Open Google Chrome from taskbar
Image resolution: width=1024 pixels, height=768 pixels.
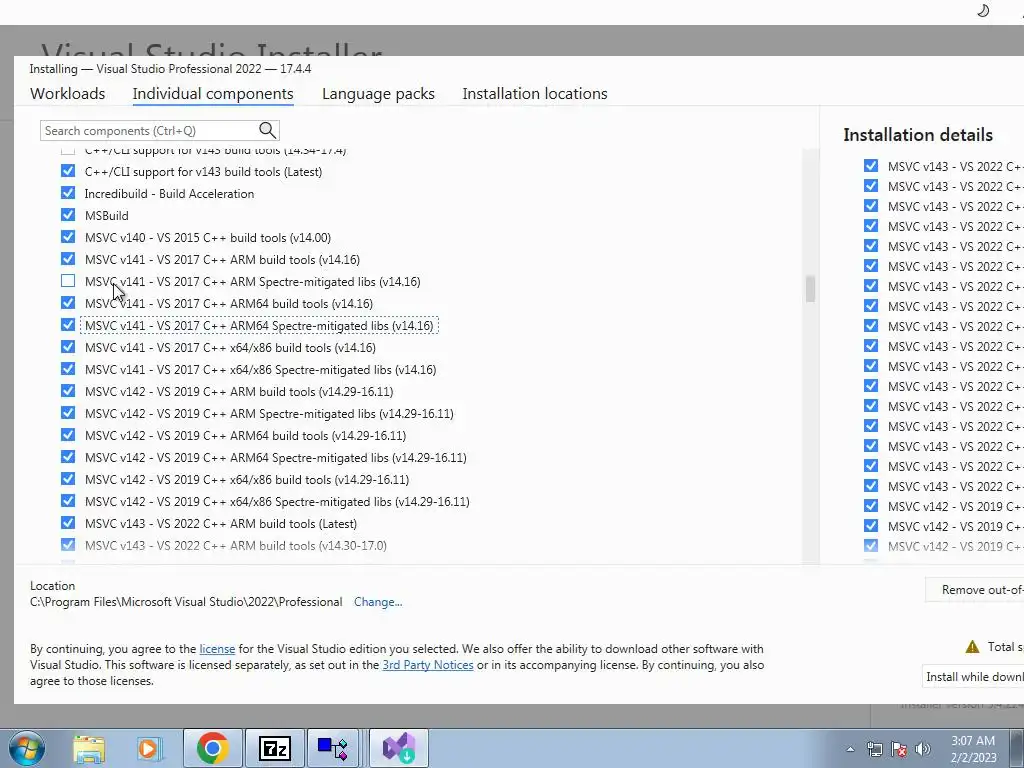point(212,748)
